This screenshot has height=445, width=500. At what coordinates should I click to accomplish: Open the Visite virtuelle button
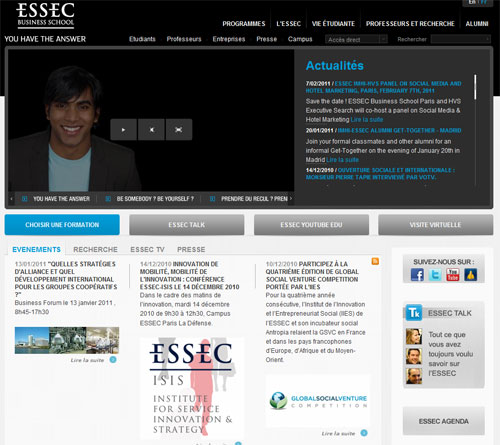[x=435, y=225]
